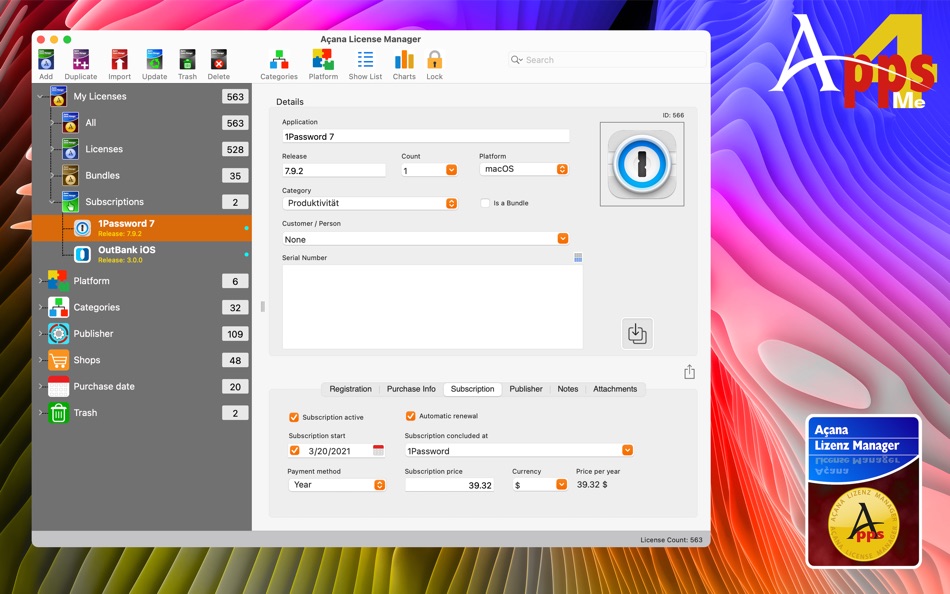This screenshot has width=950, height=594.
Task: Switch to the Registration tab
Action: [x=350, y=389]
